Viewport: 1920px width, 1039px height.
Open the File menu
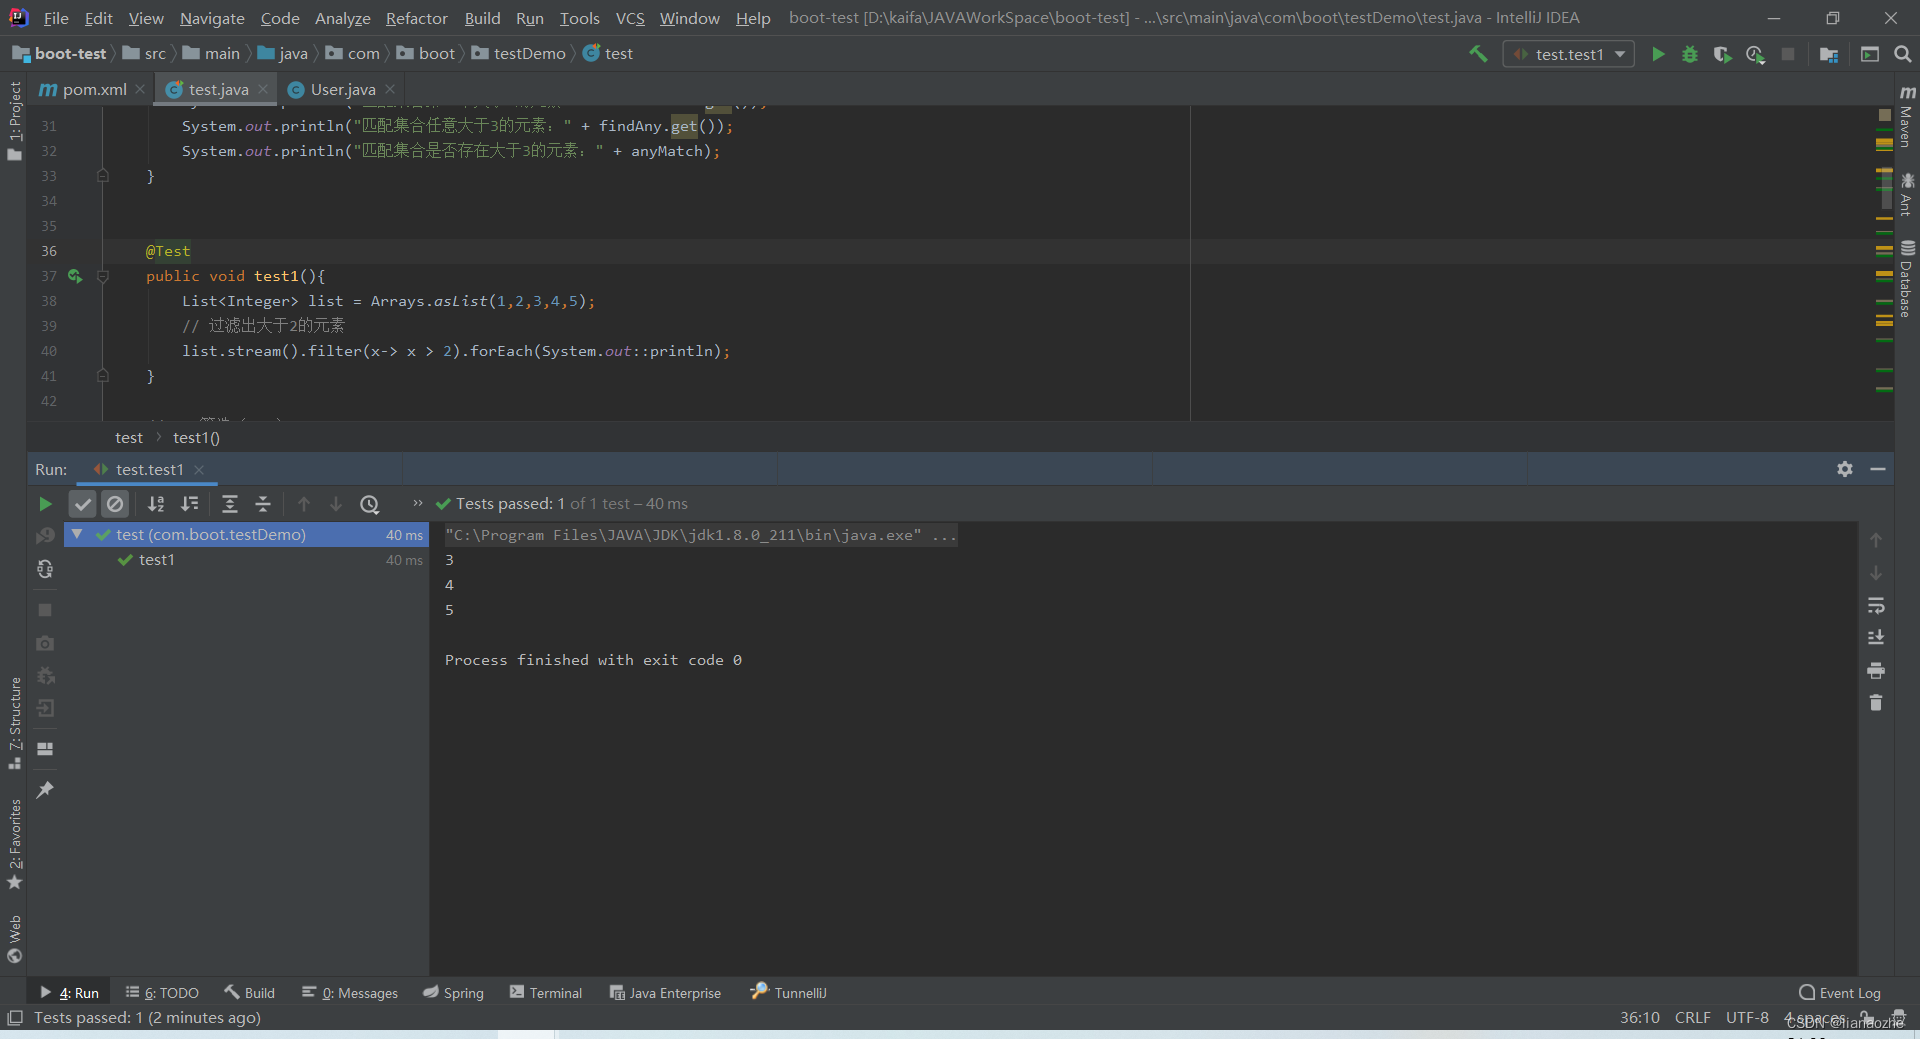tap(56, 18)
